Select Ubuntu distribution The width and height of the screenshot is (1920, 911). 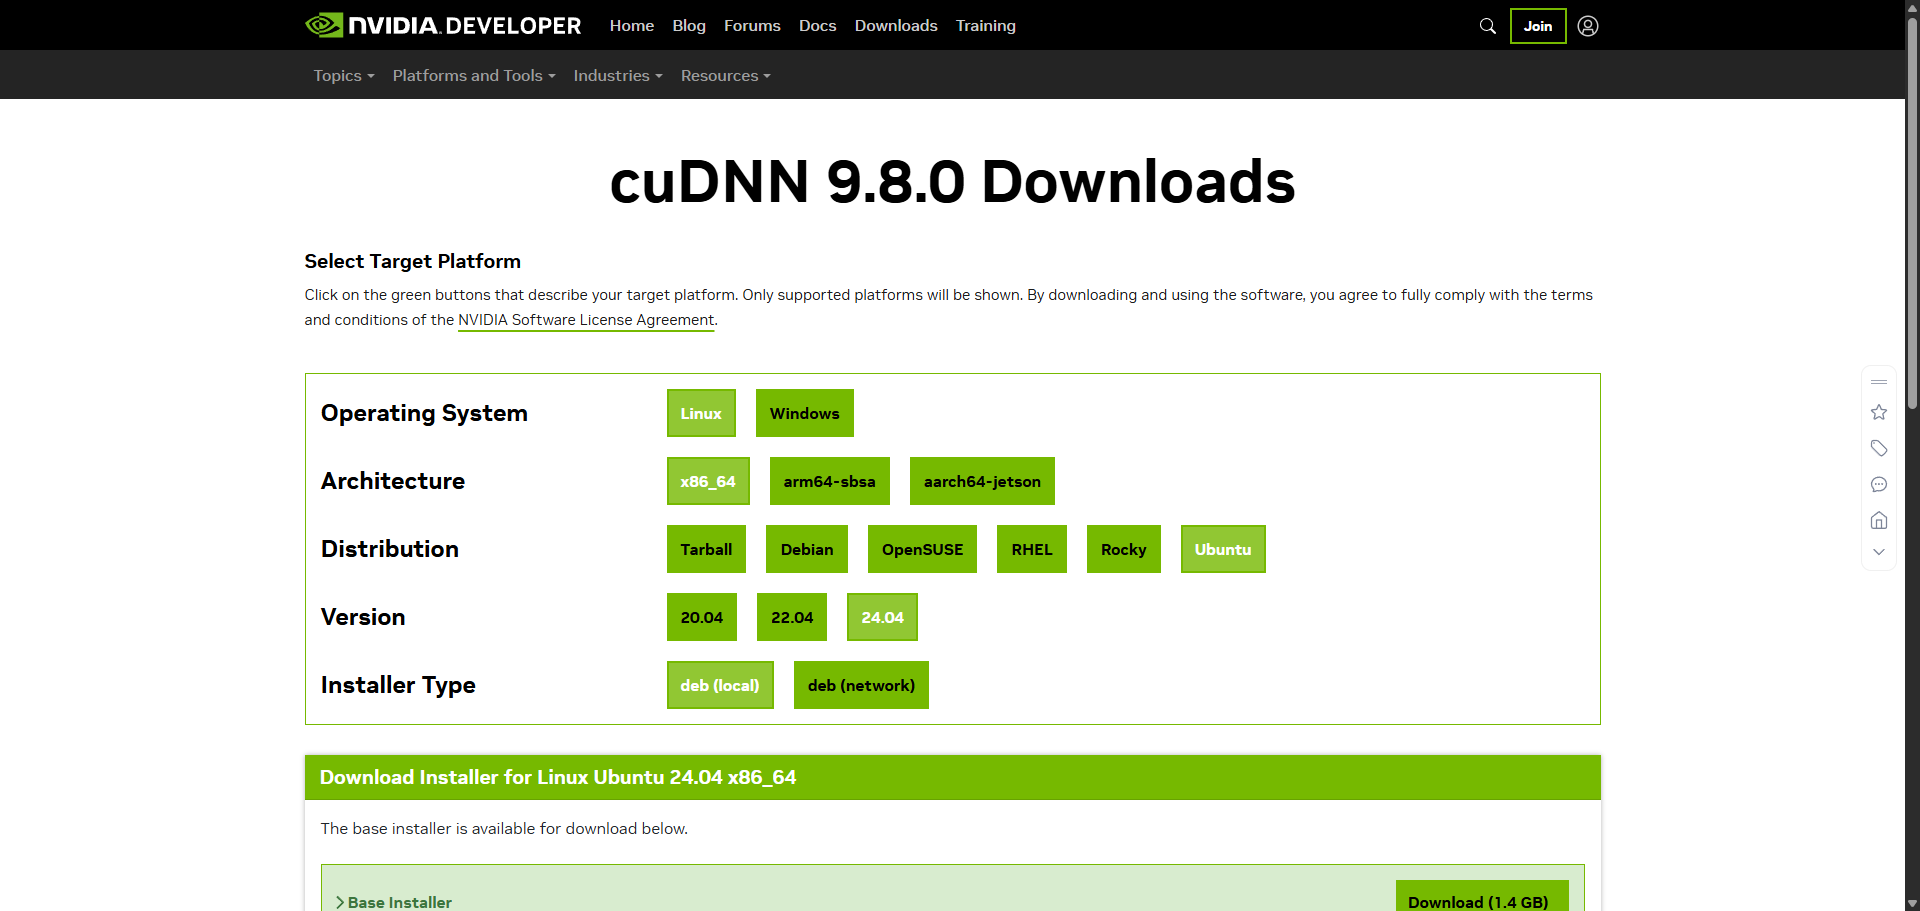pyautogui.click(x=1223, y=549)
